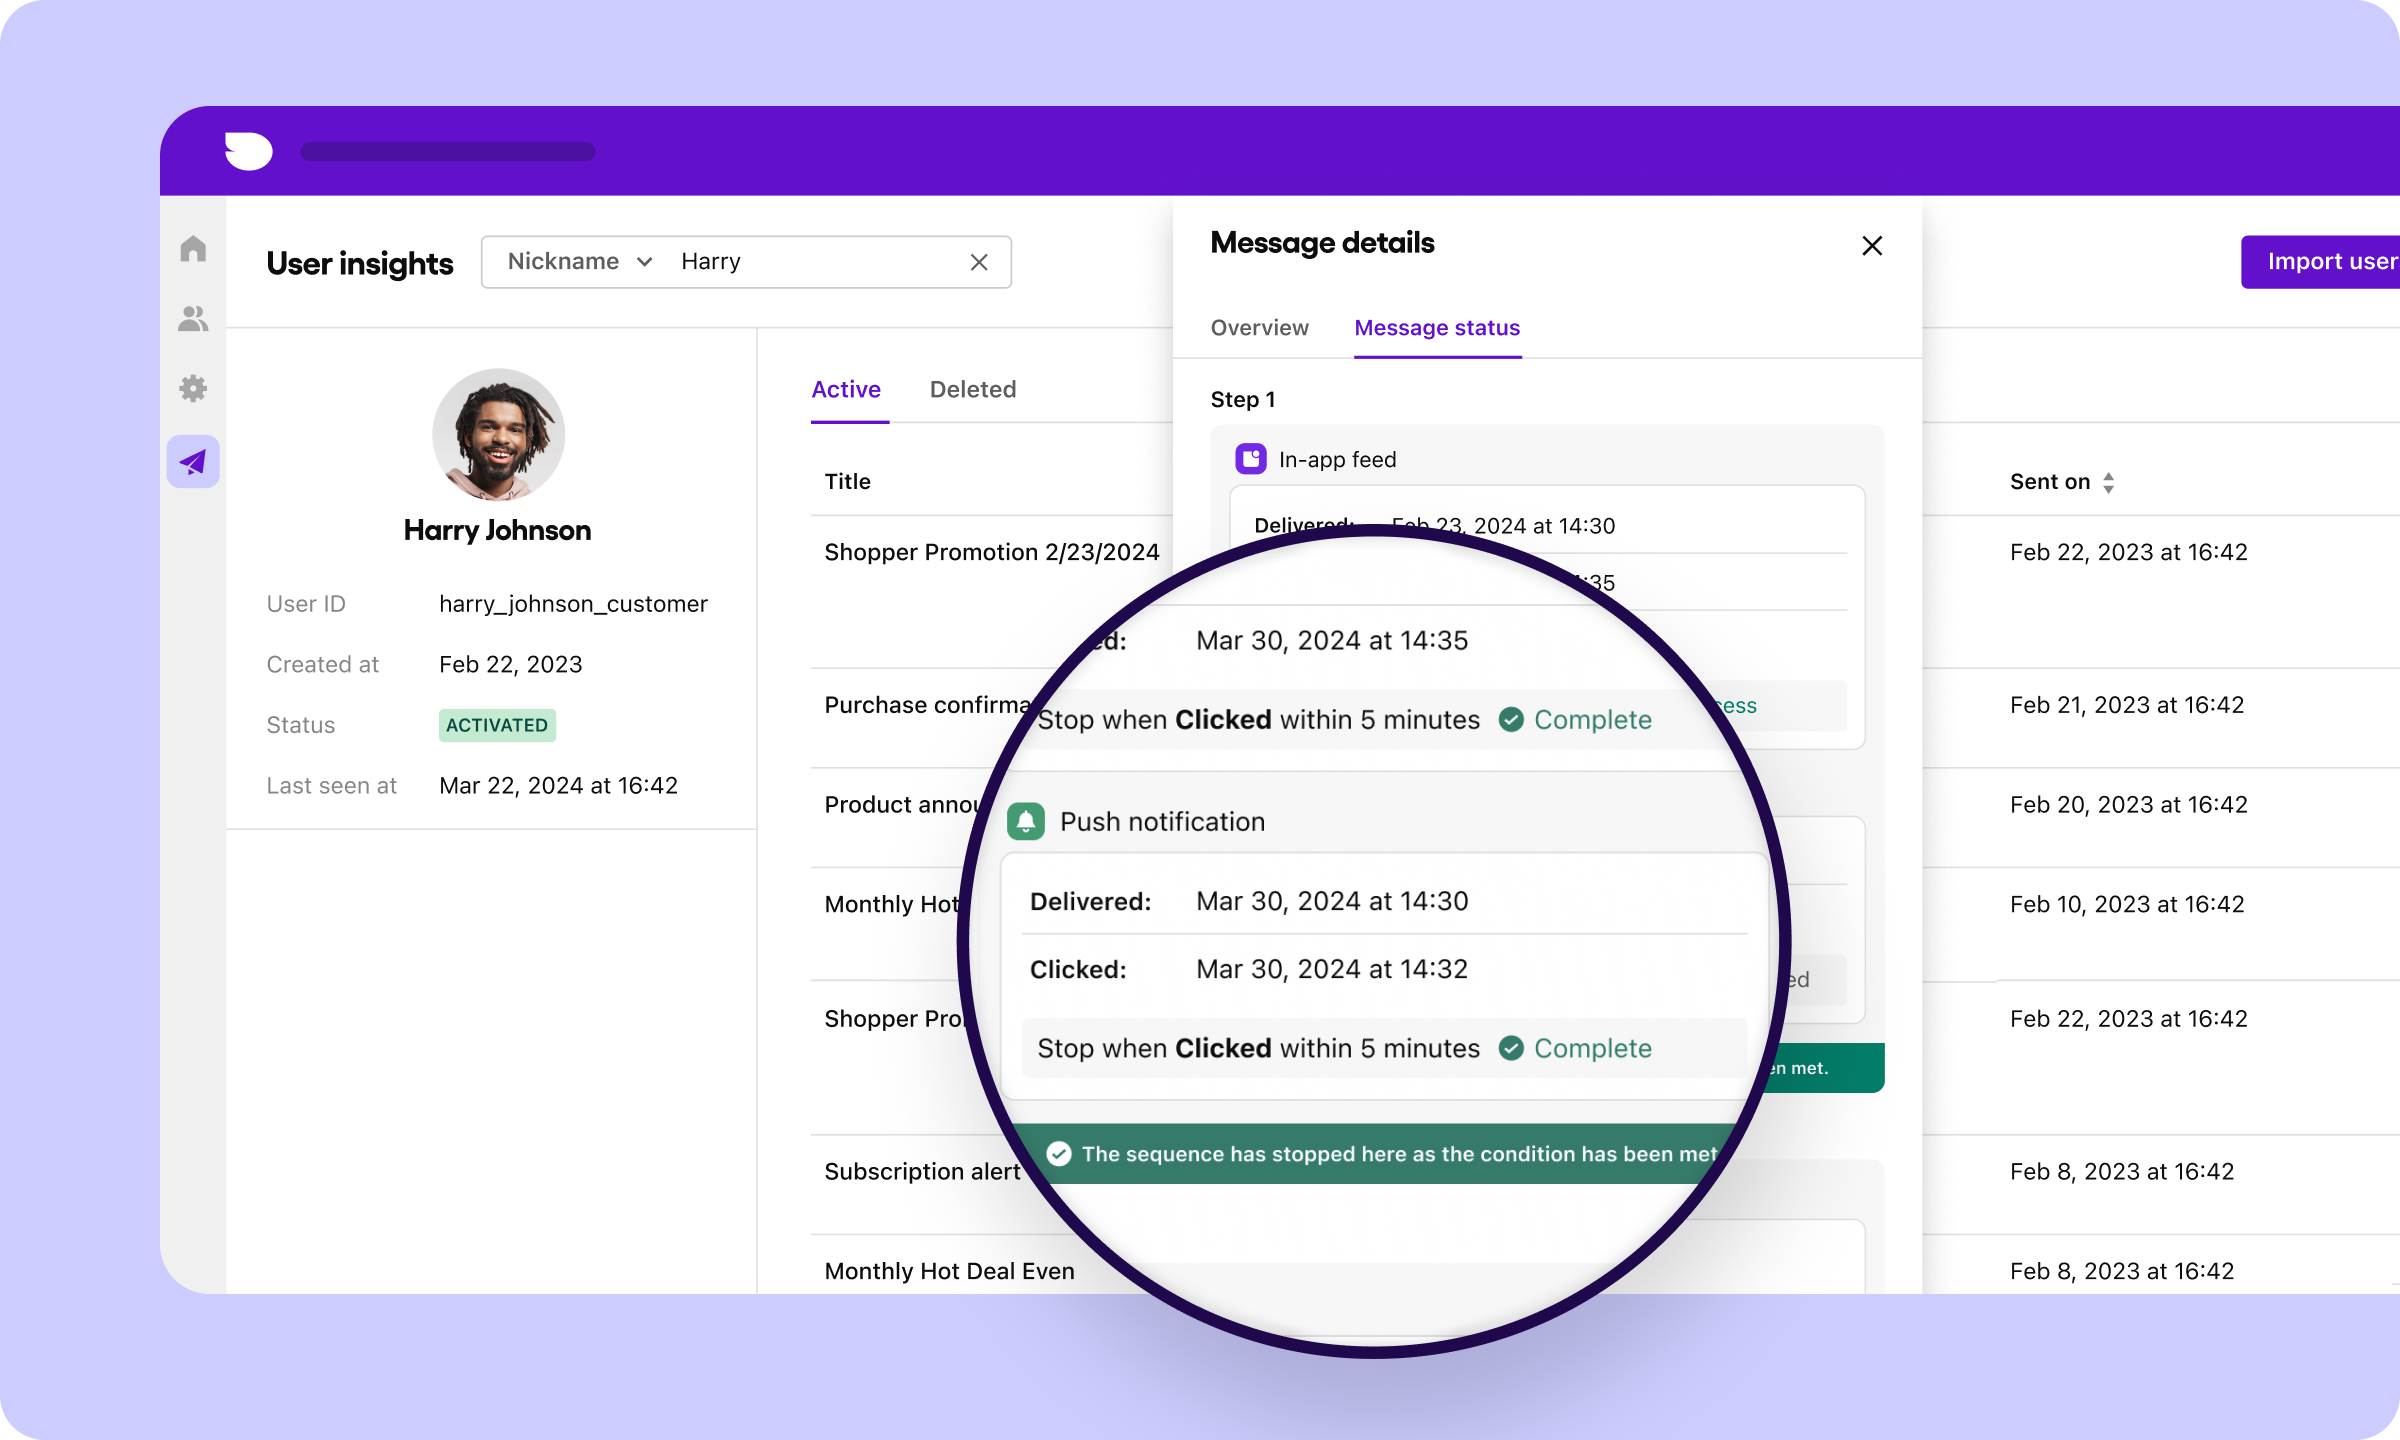Switch to the Deleted messages tab
Image resolution: width=2400 pixels, height=1440 pixels.
click(972, 389)
